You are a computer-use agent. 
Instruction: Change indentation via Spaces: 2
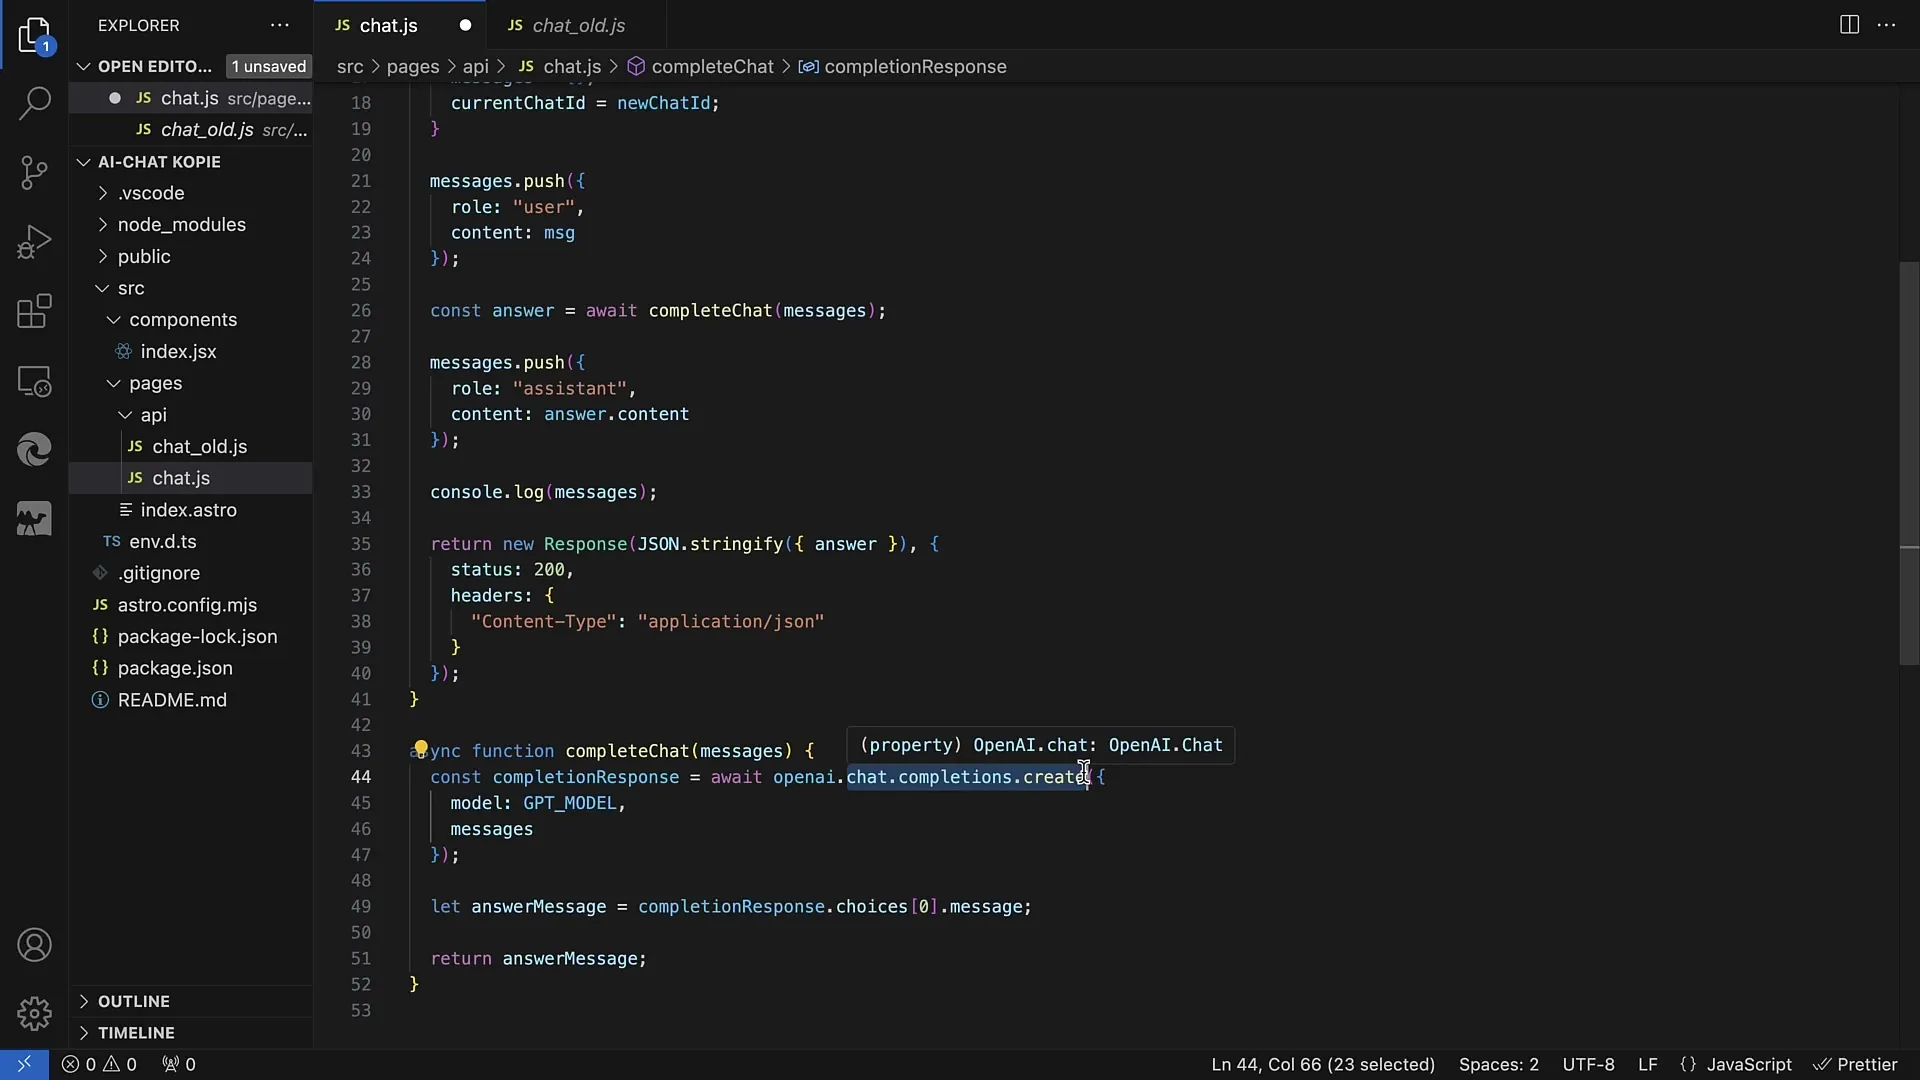[x=1498, y=1065]
